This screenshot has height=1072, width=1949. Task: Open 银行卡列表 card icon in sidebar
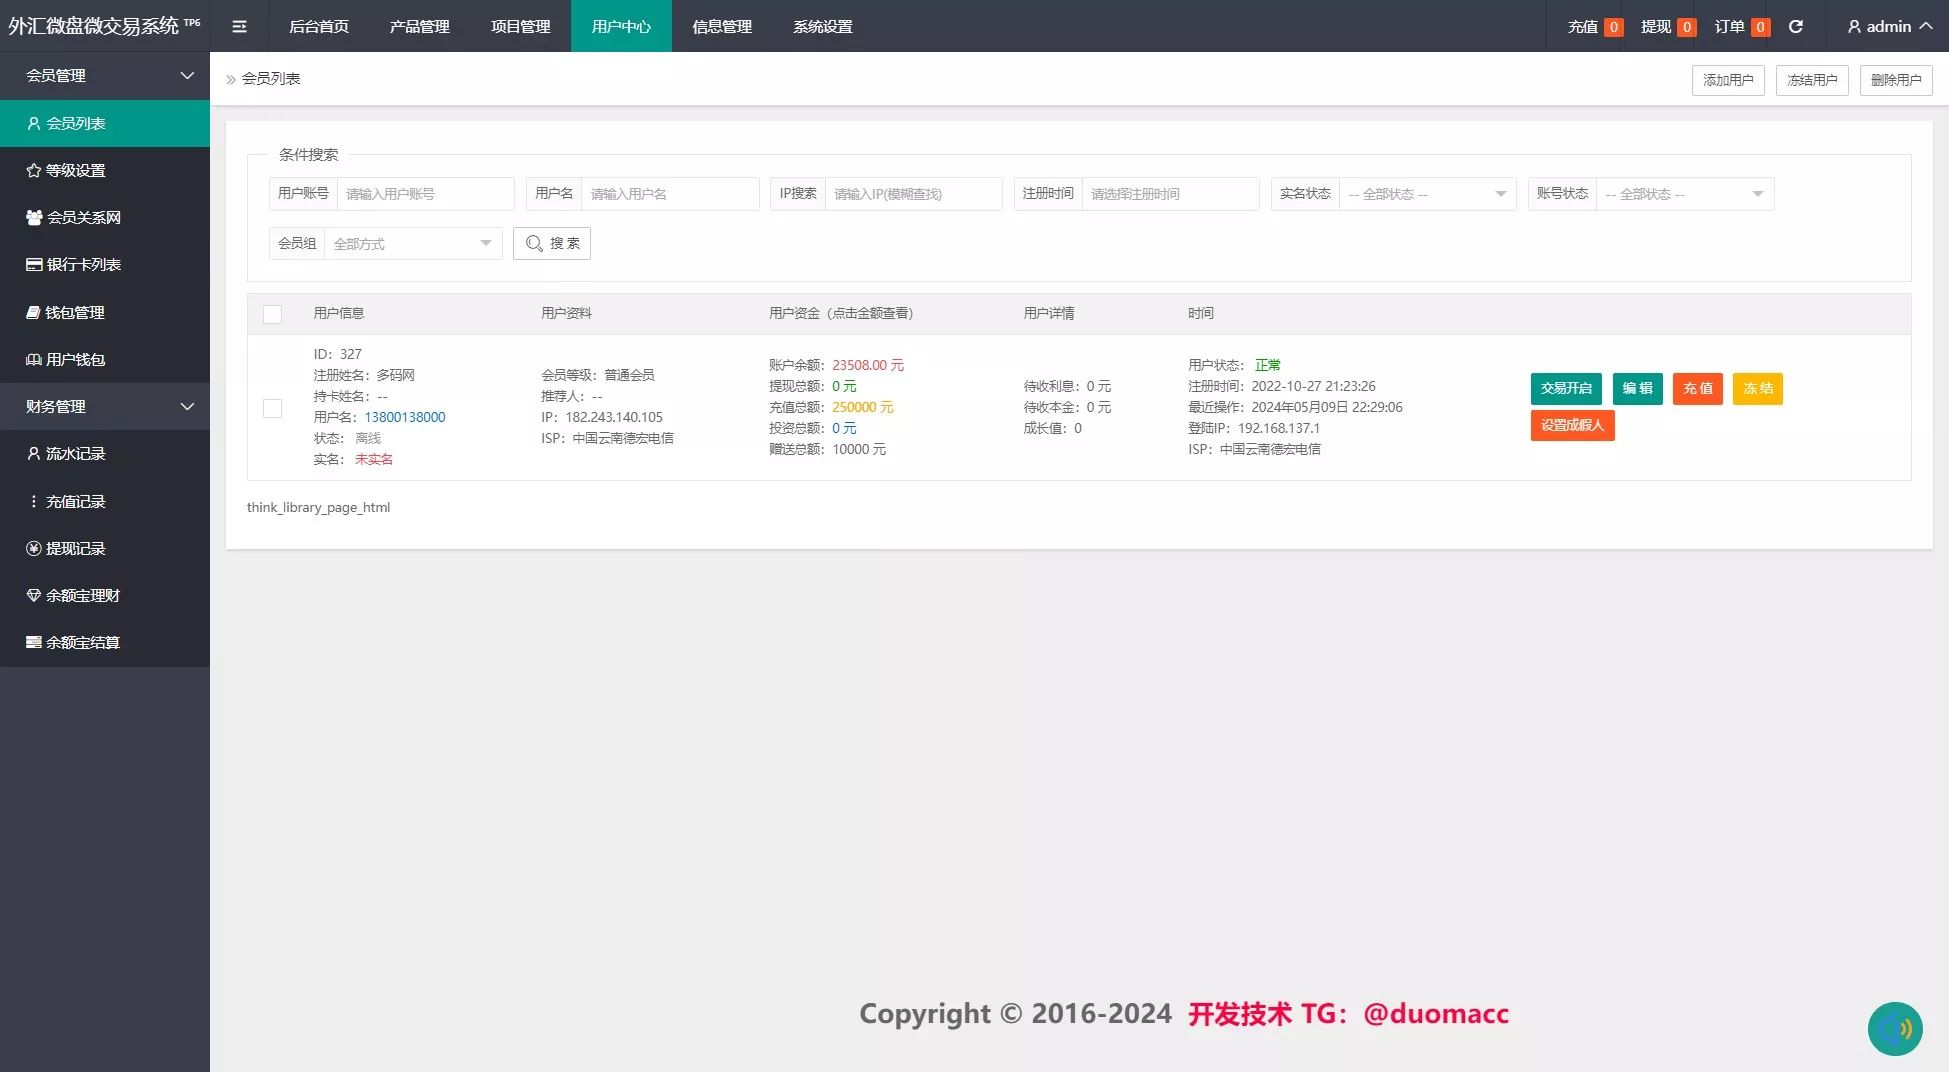tap(34, 265)
